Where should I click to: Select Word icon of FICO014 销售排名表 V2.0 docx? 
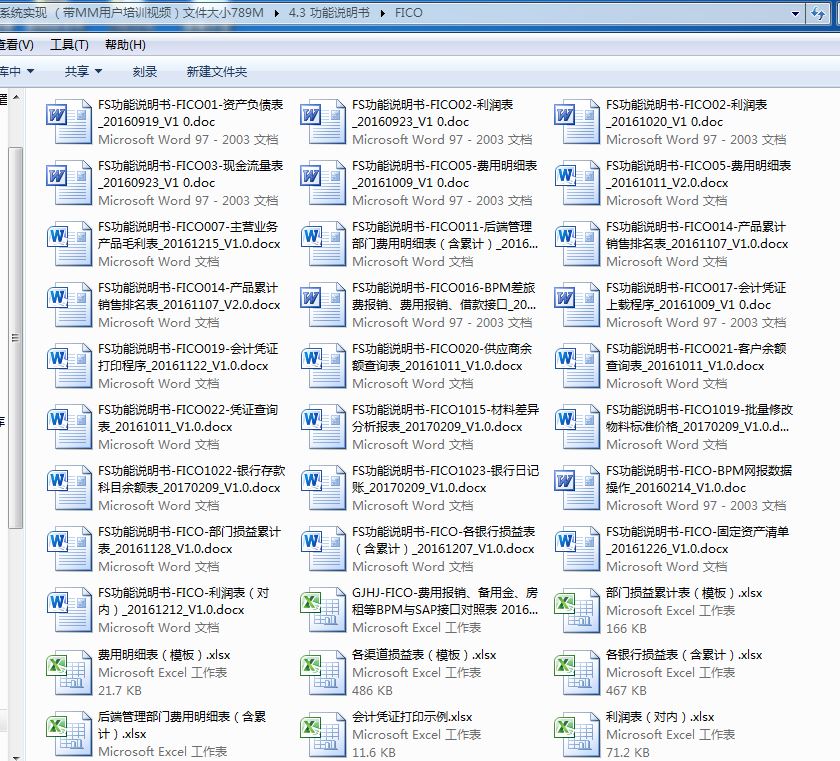(x=69, y=305)
